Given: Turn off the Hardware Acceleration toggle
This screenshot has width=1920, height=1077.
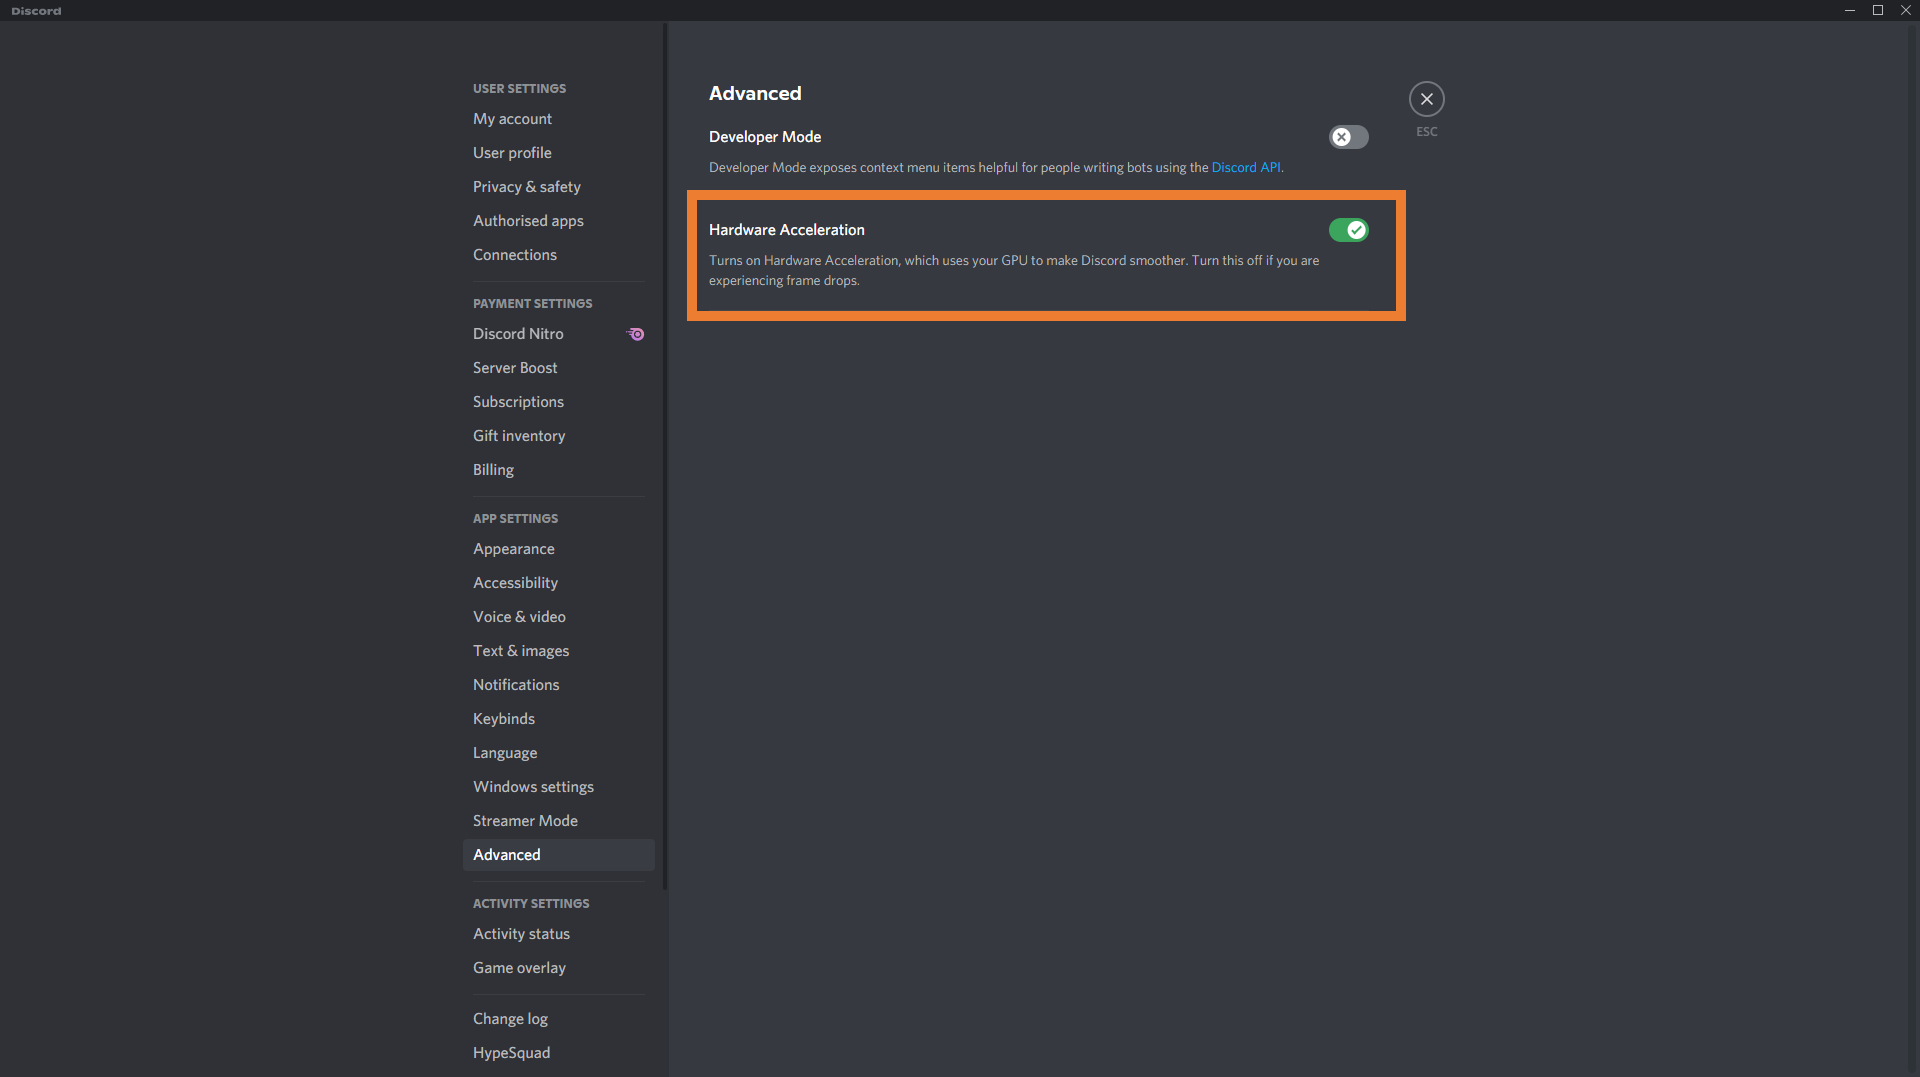Looking at the screenshot, I should point(1348,230).
